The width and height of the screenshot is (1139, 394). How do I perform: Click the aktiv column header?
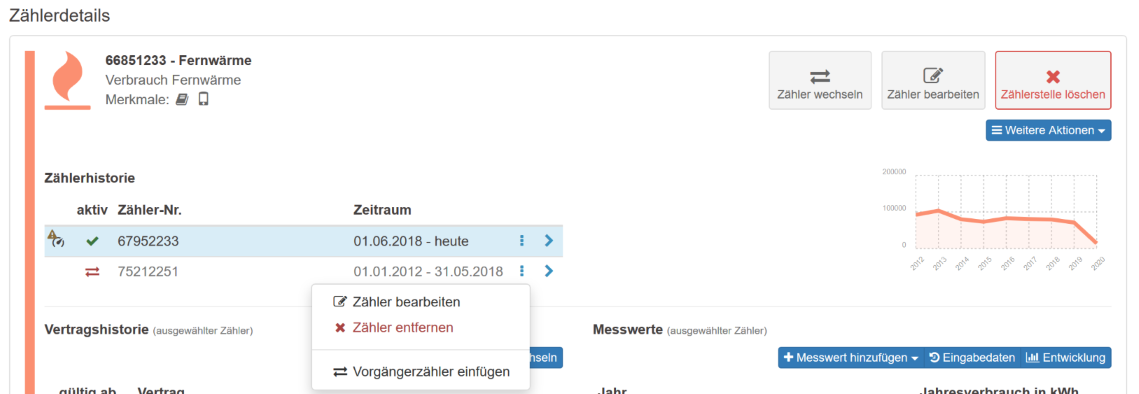pyautogui.click(x=92, y=210)
